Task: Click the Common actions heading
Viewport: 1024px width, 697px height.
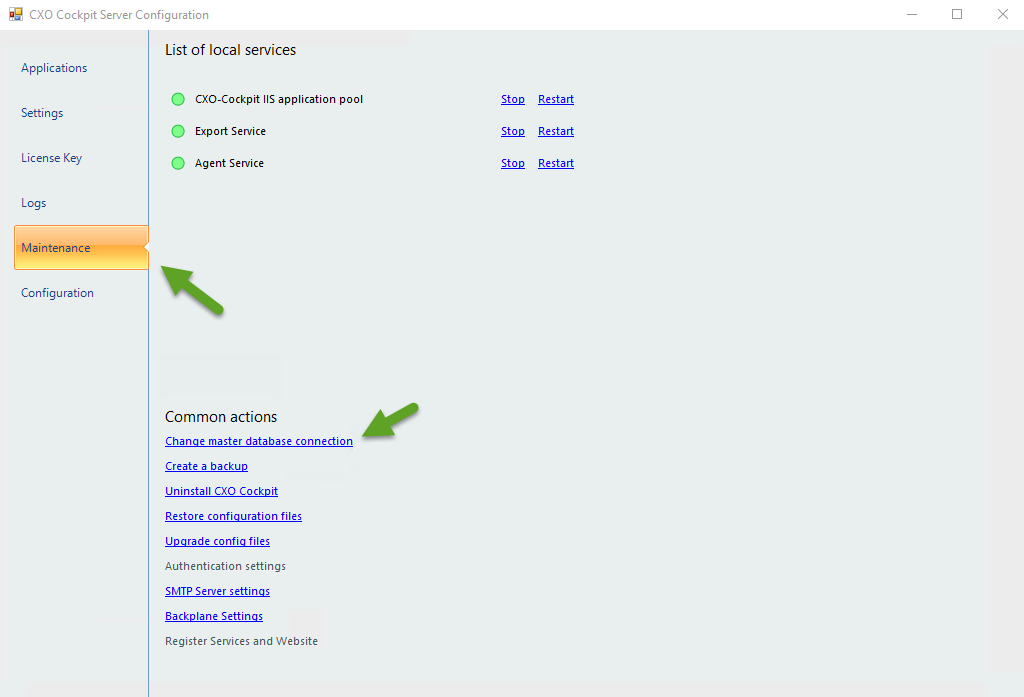Action: coord(221,417)
